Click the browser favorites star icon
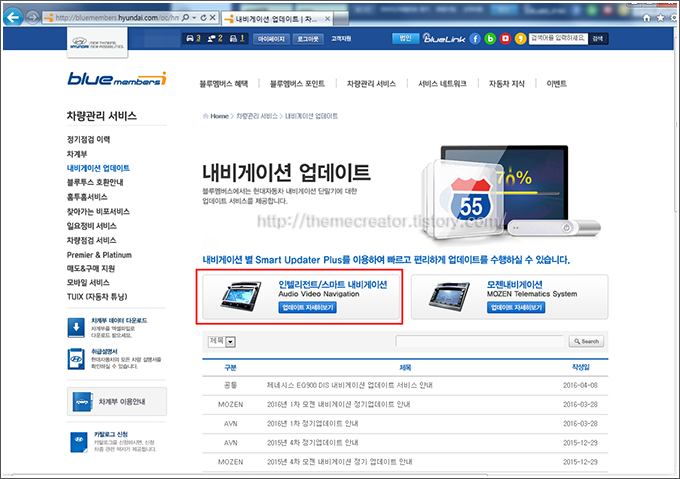 [x=660, y=18]
